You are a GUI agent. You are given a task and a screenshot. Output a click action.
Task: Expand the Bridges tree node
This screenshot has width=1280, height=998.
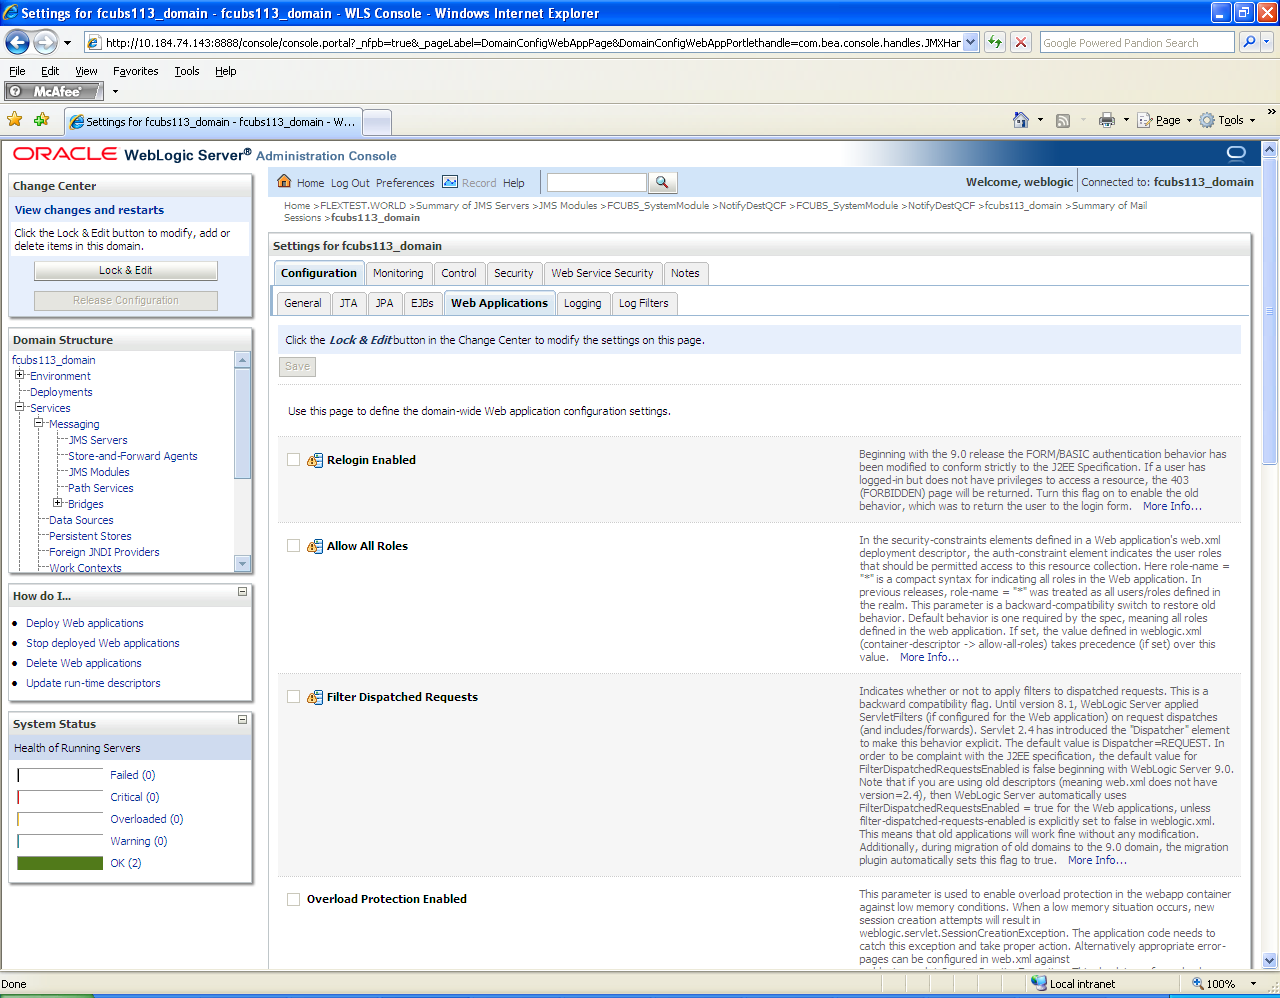coord(57,503)
